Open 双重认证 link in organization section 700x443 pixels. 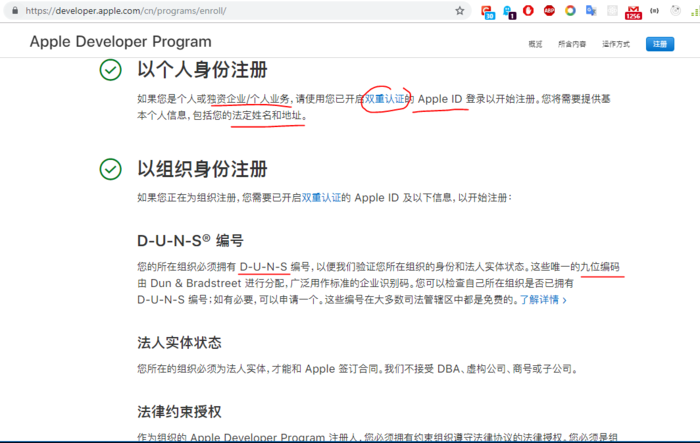(321, 197)
